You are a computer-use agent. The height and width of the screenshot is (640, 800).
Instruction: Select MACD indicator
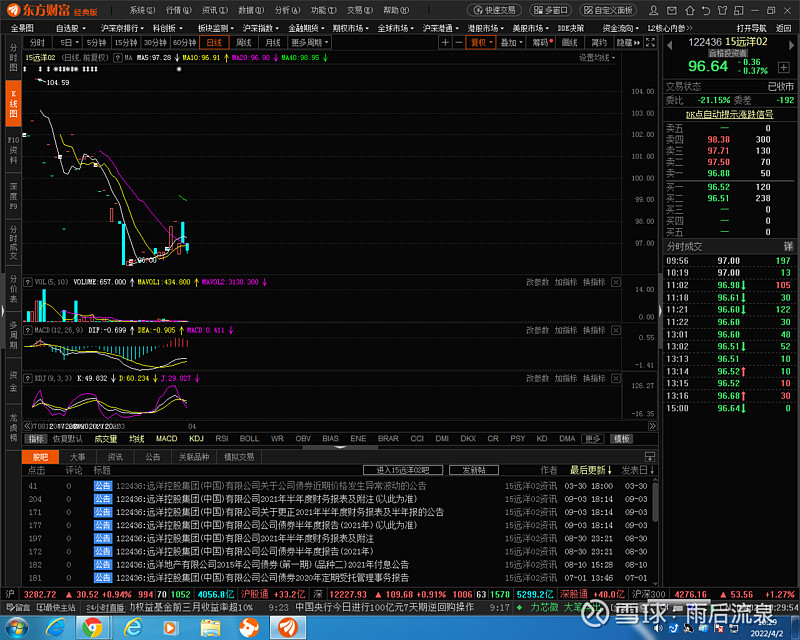click(x=166, y=438)
